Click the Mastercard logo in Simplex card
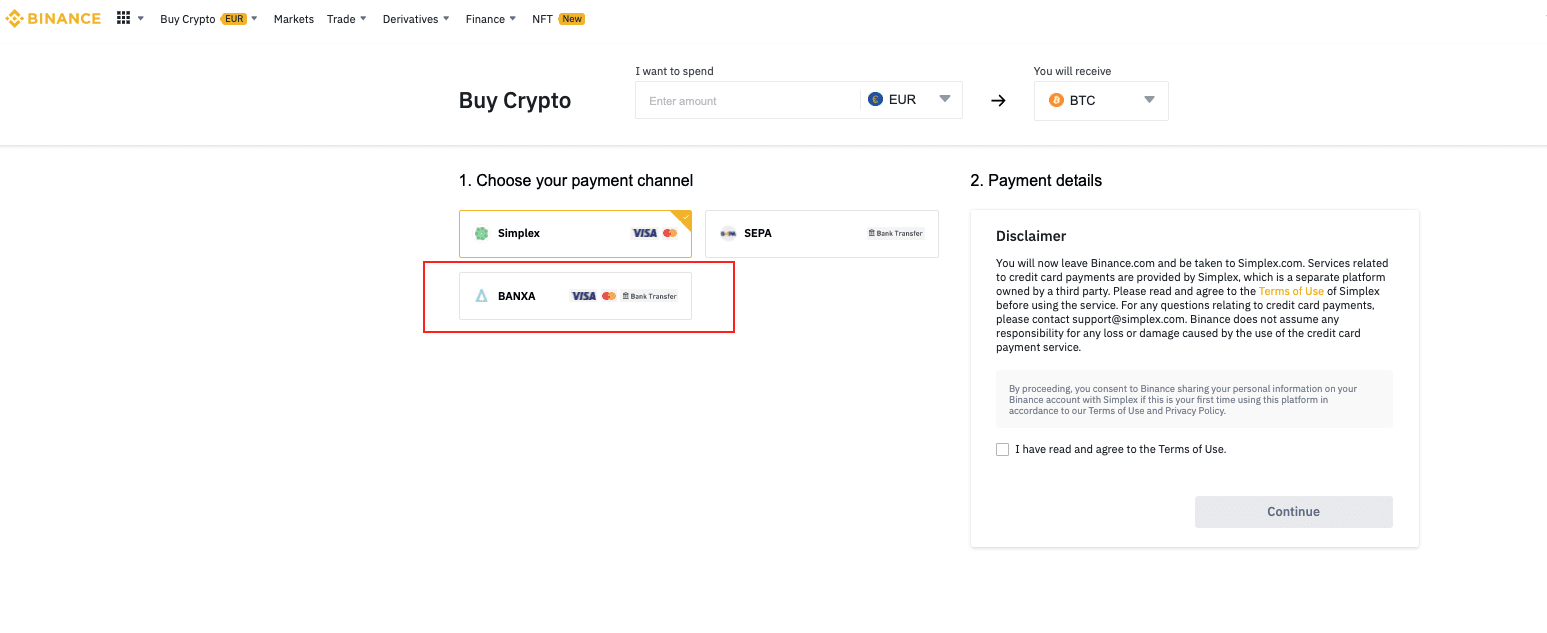 (x=670, y=233)
